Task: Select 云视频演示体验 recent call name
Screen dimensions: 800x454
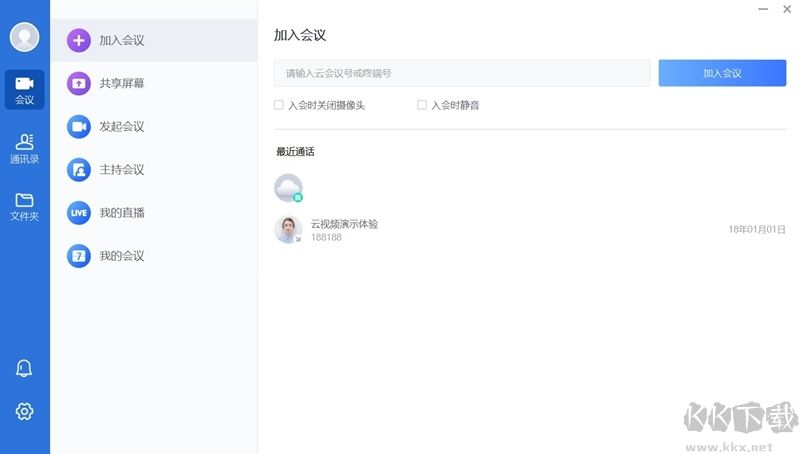Action: (x=344, y=224)
